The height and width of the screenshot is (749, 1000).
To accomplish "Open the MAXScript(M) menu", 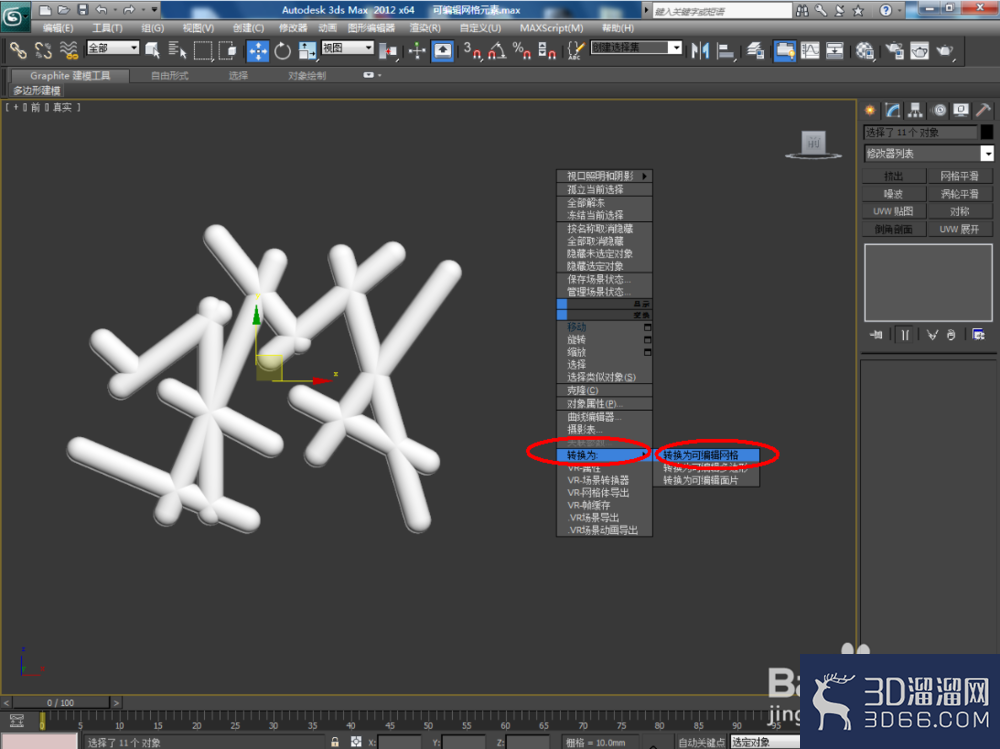I will coord(551,28).
